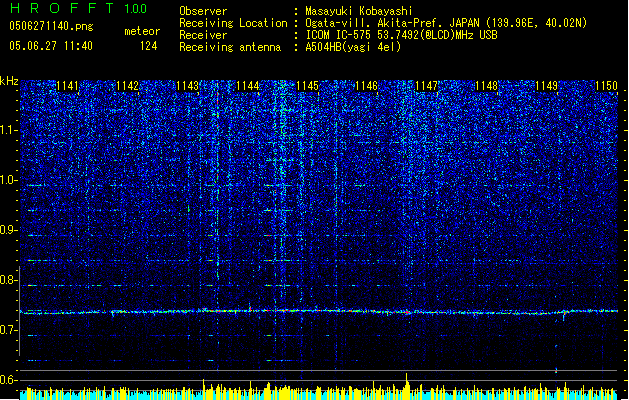Select filename 0506271140.png
The height and width of the screenshot is (400, 629).
click(51, 26)
